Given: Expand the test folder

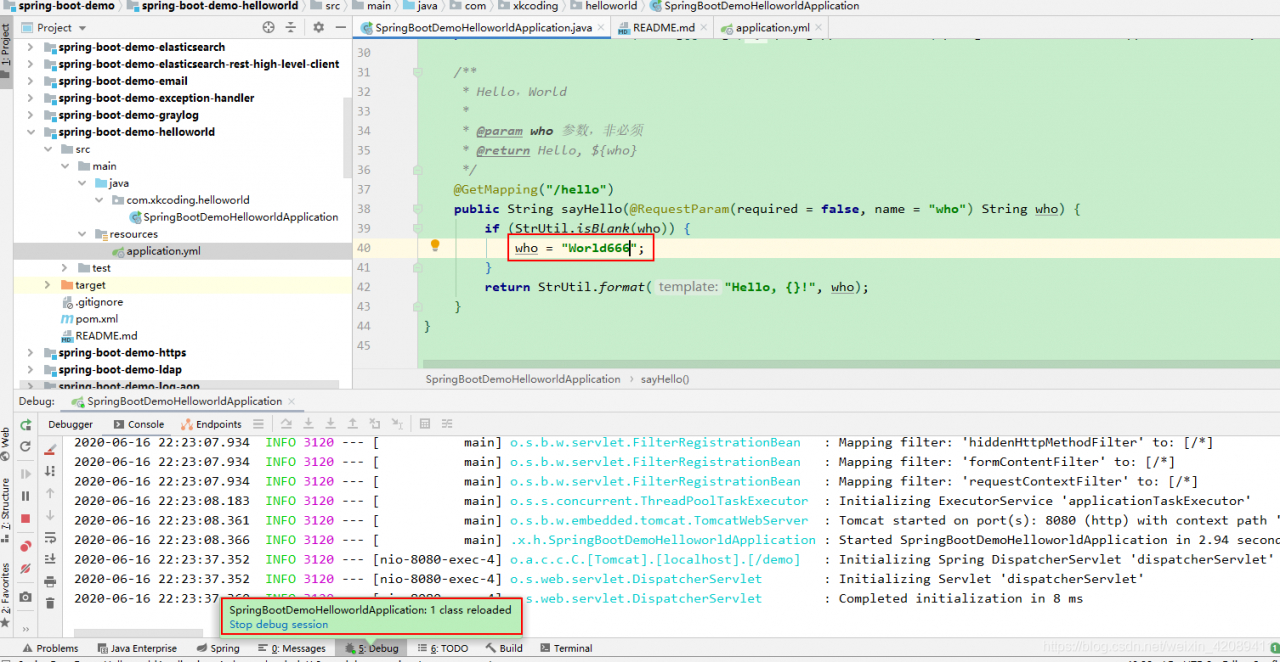Looking at the screenshot, I should click(x=64, y=268).
